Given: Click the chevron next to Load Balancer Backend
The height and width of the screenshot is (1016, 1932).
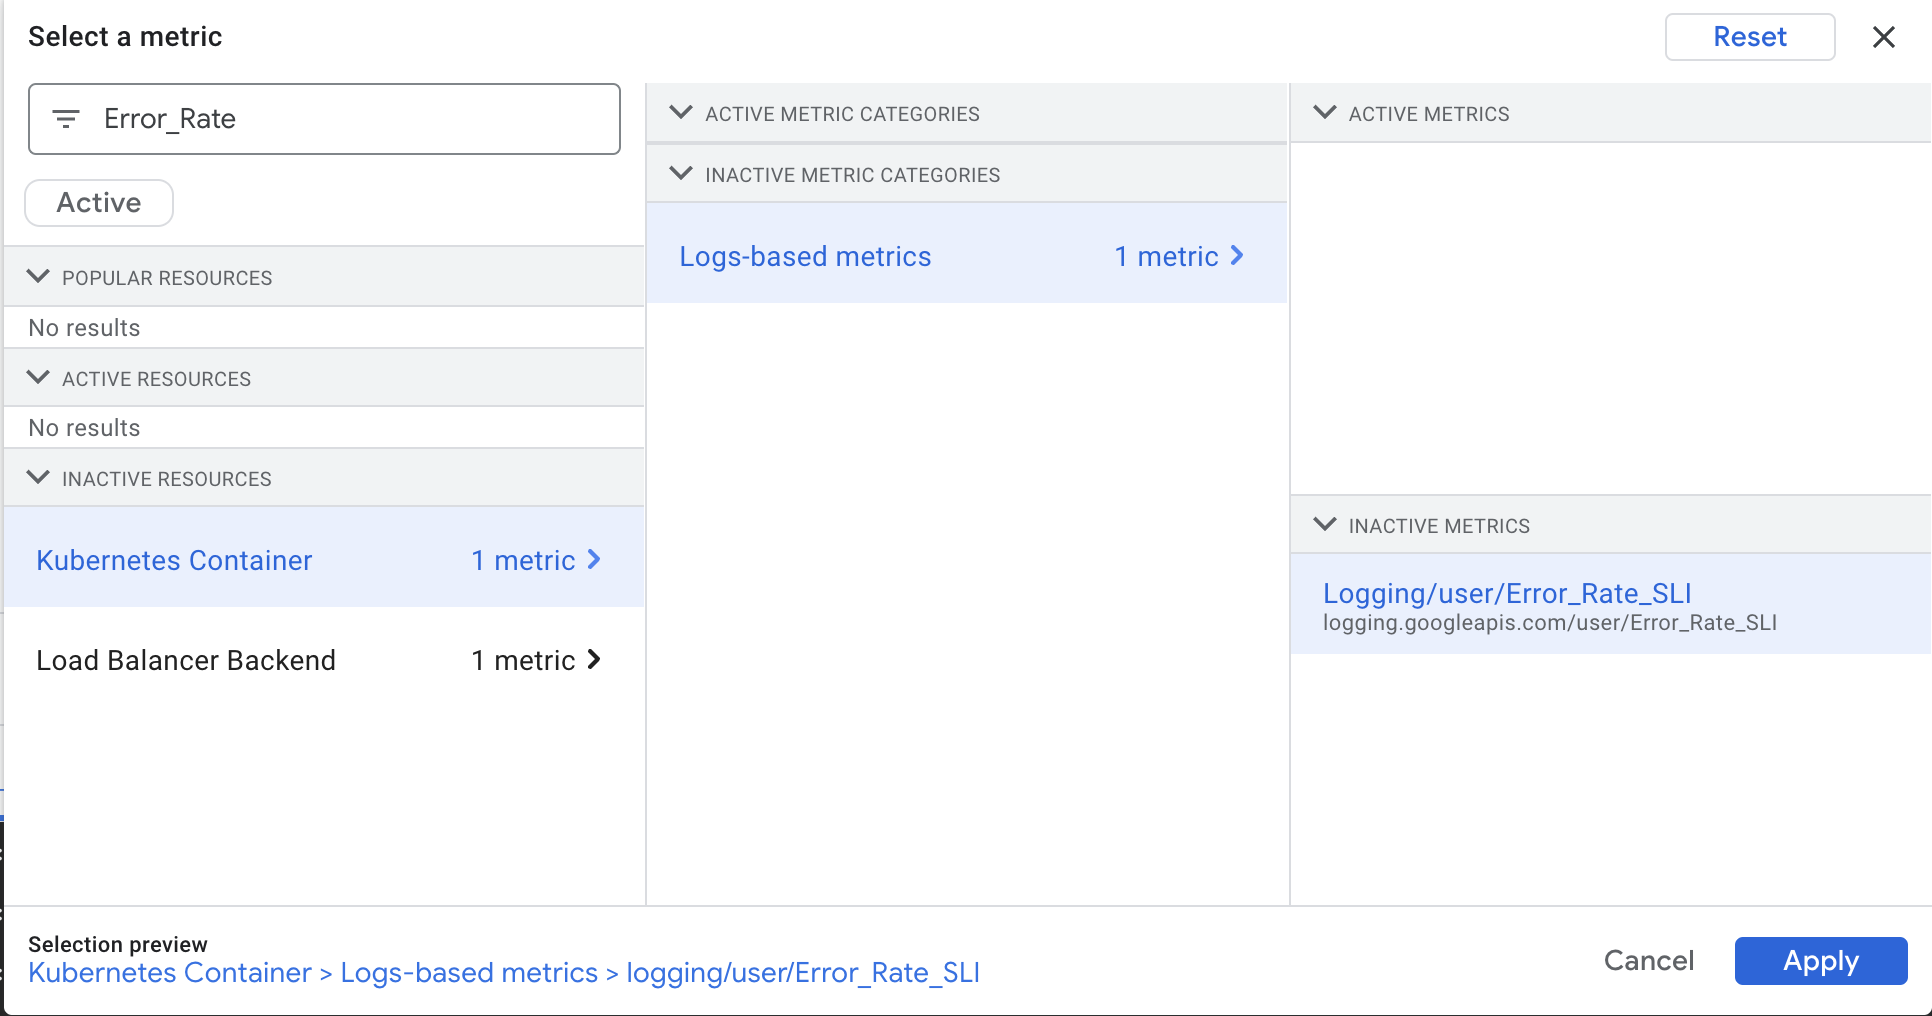Looking at the screenshot, I should point(596,660).
